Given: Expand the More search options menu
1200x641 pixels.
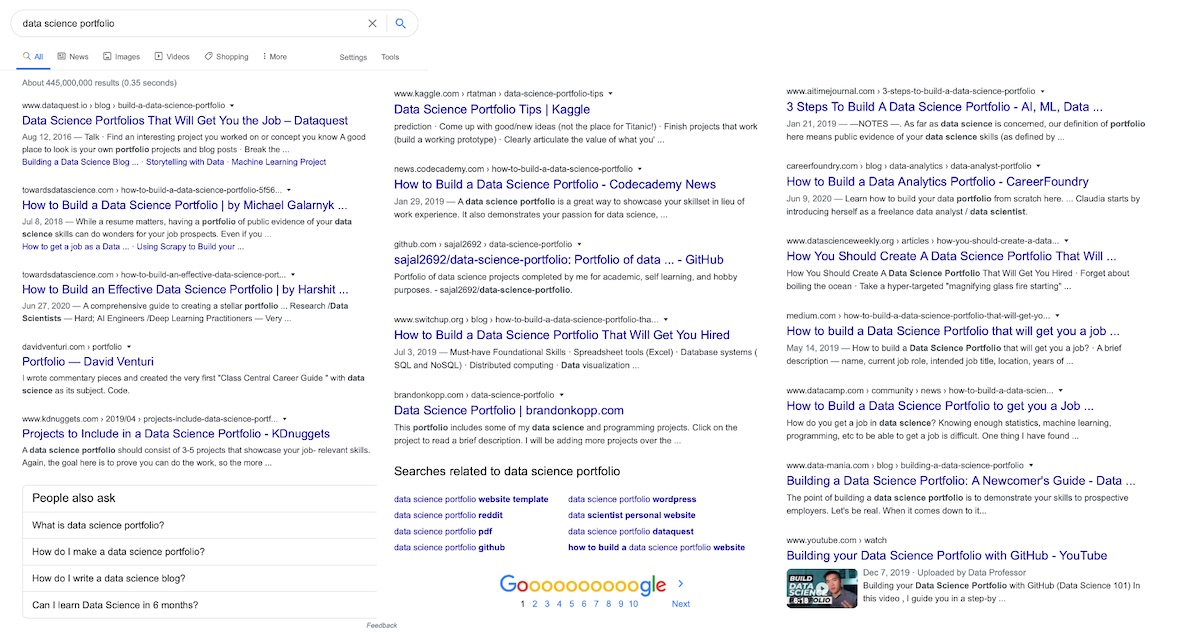Looking at the screenshot, I should pos(274,57).
